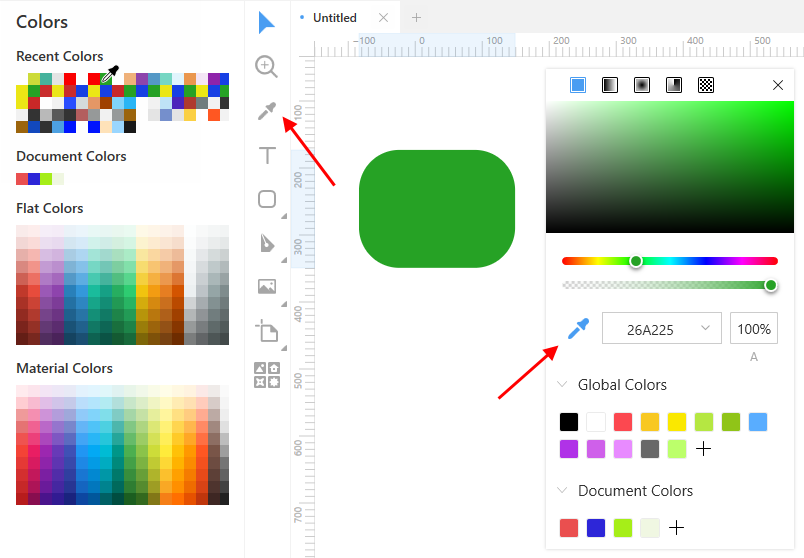Click the blue eyedropper in color picker

(578, 329)
